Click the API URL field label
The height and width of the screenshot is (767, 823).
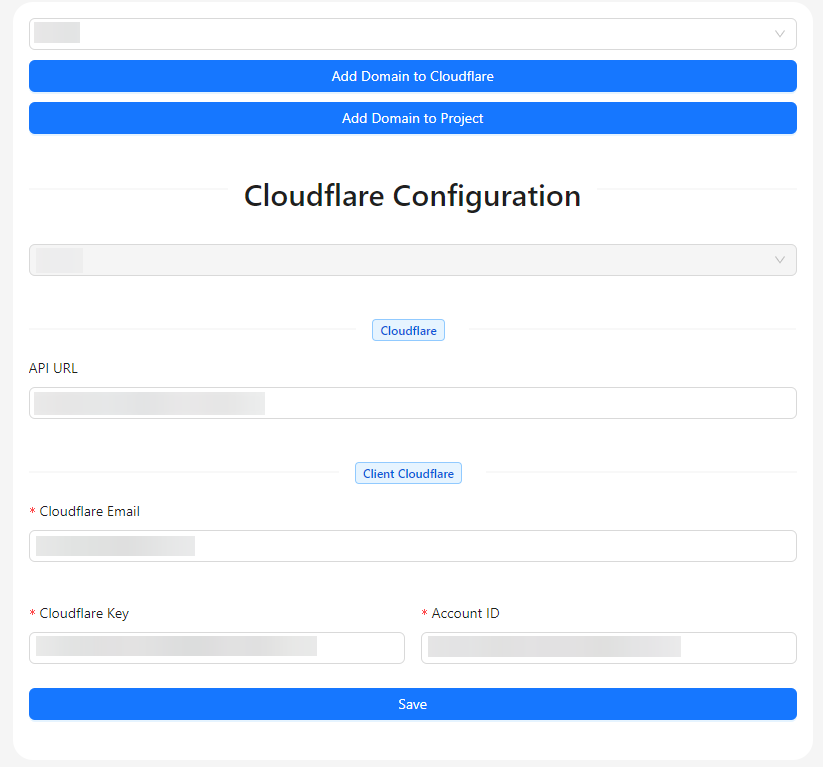pos(53,368)
